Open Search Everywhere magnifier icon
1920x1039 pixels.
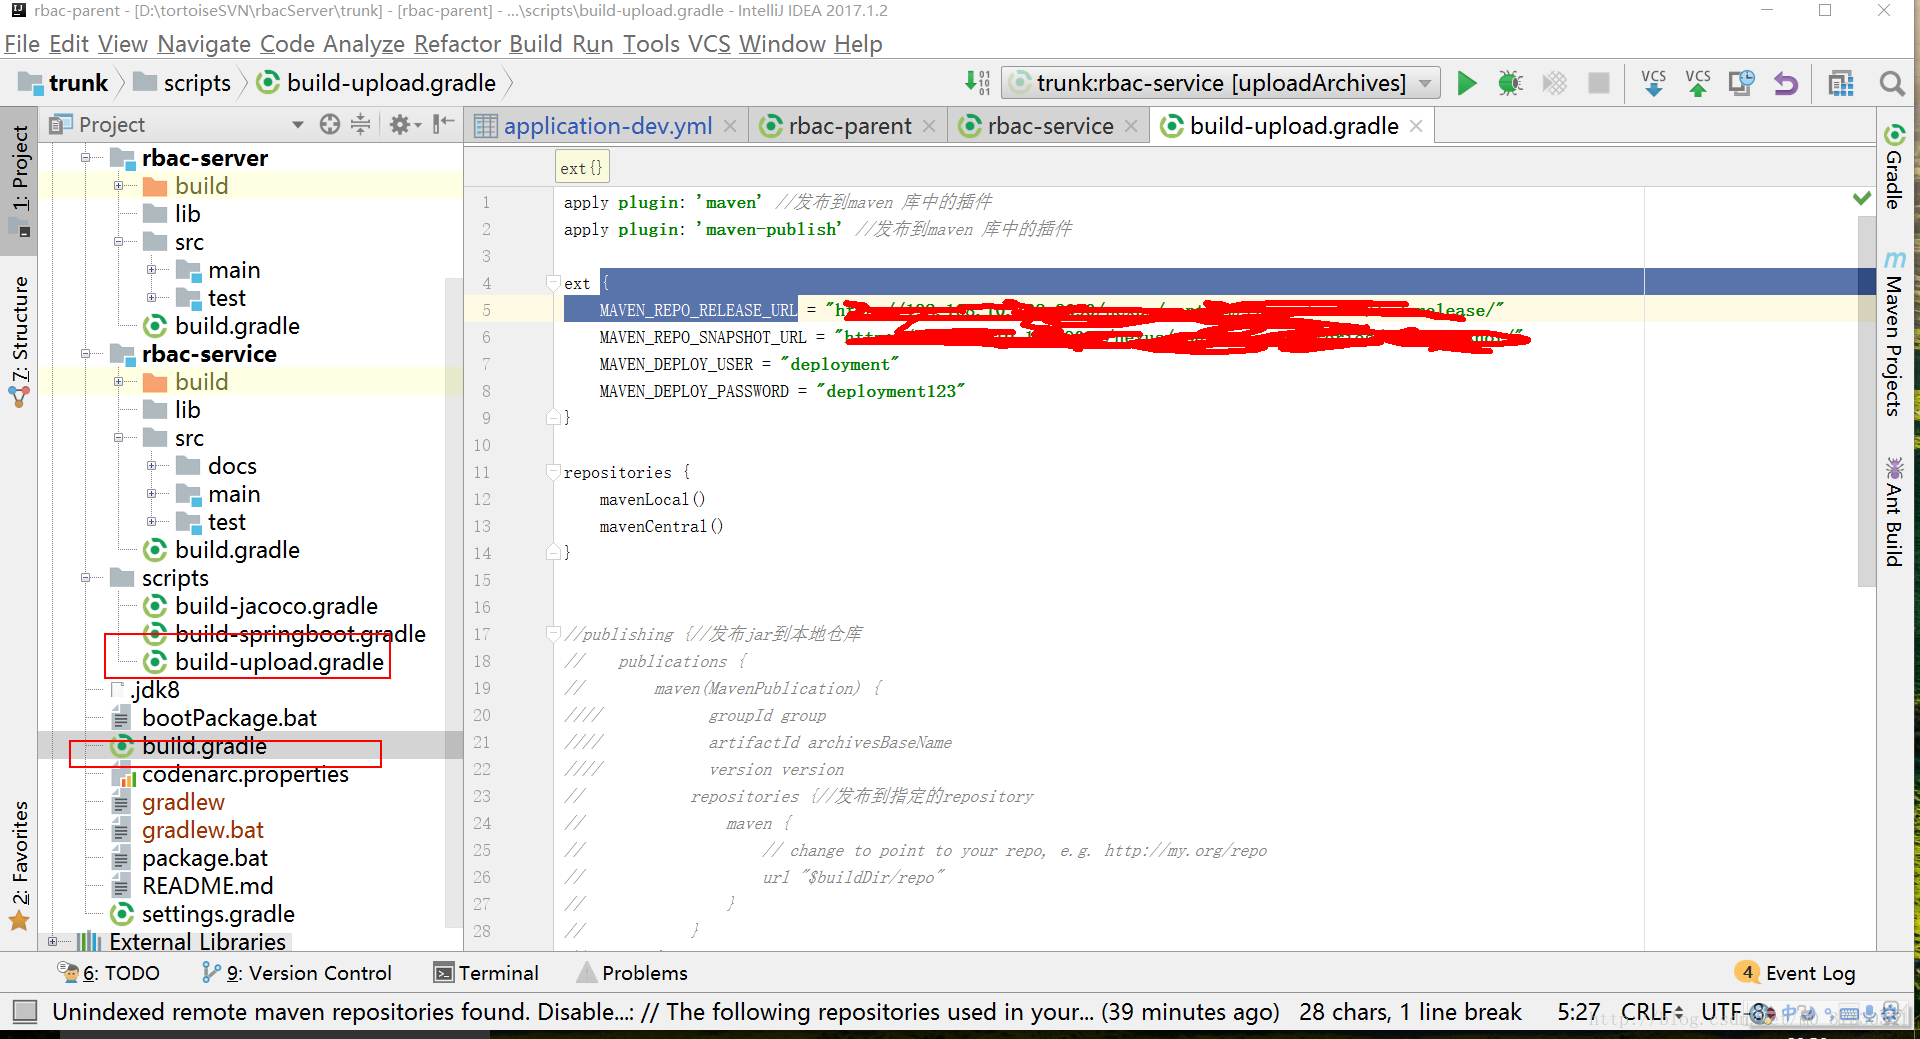coord(1891,83)
